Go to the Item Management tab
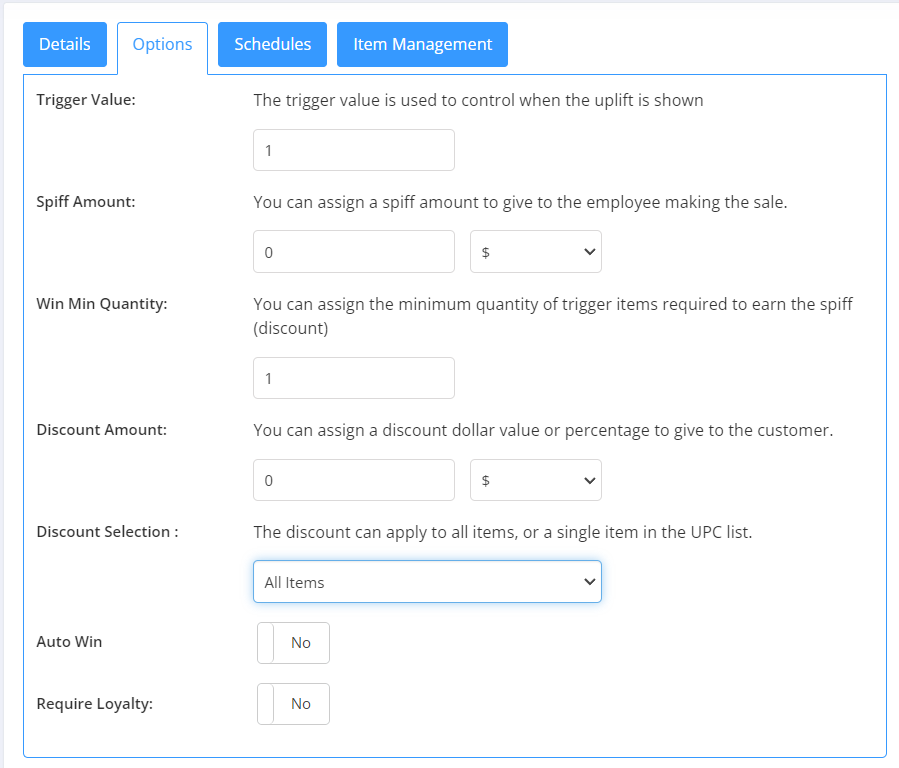 423,44
